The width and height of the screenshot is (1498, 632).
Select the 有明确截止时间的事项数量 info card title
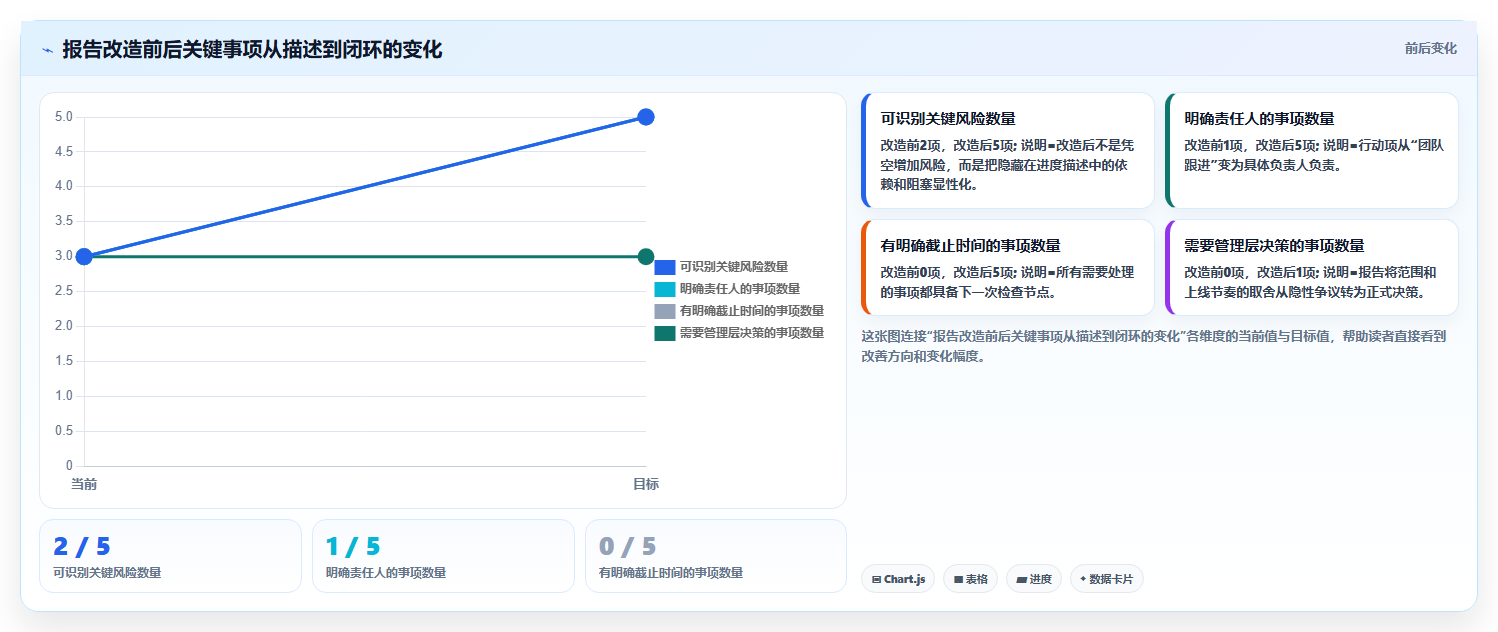[x=970, y=245]
